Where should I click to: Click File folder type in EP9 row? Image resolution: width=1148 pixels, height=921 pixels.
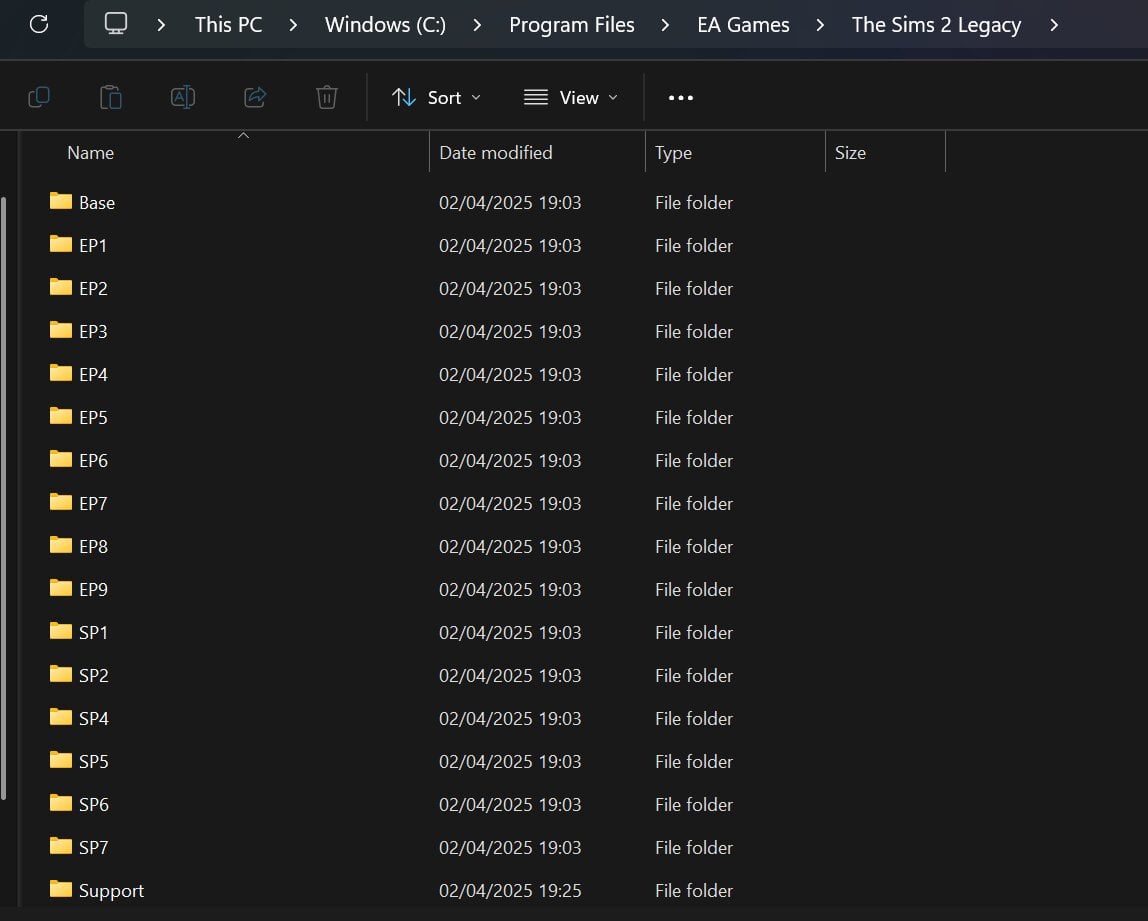pos(693,589)
